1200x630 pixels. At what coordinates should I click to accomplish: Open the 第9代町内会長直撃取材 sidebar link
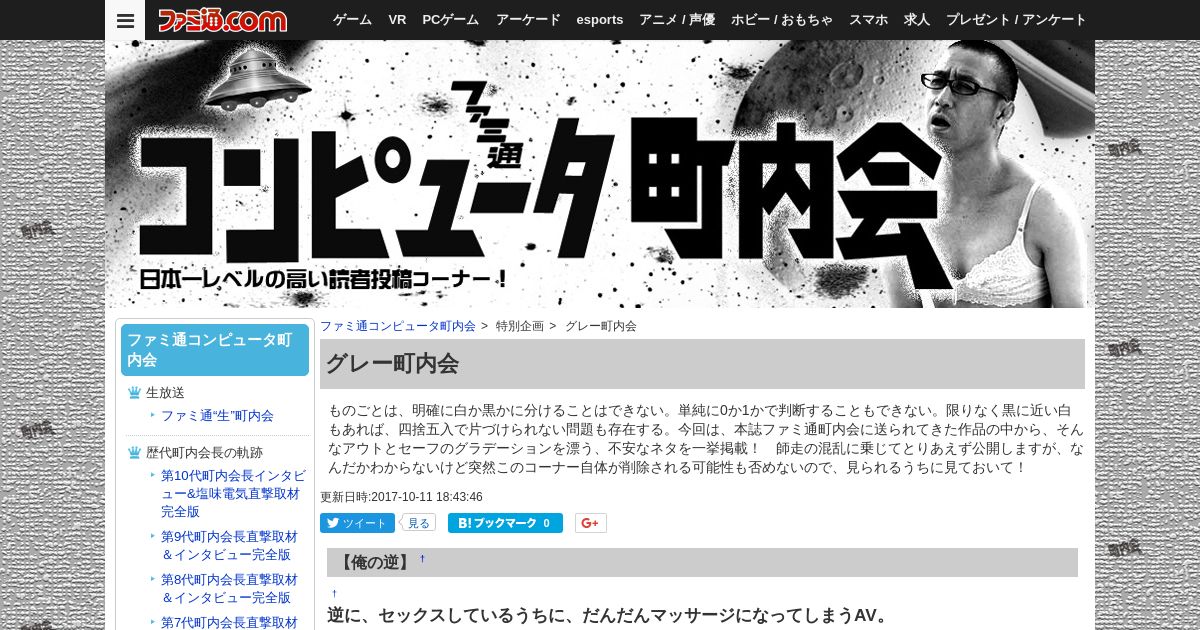point(230,545)
